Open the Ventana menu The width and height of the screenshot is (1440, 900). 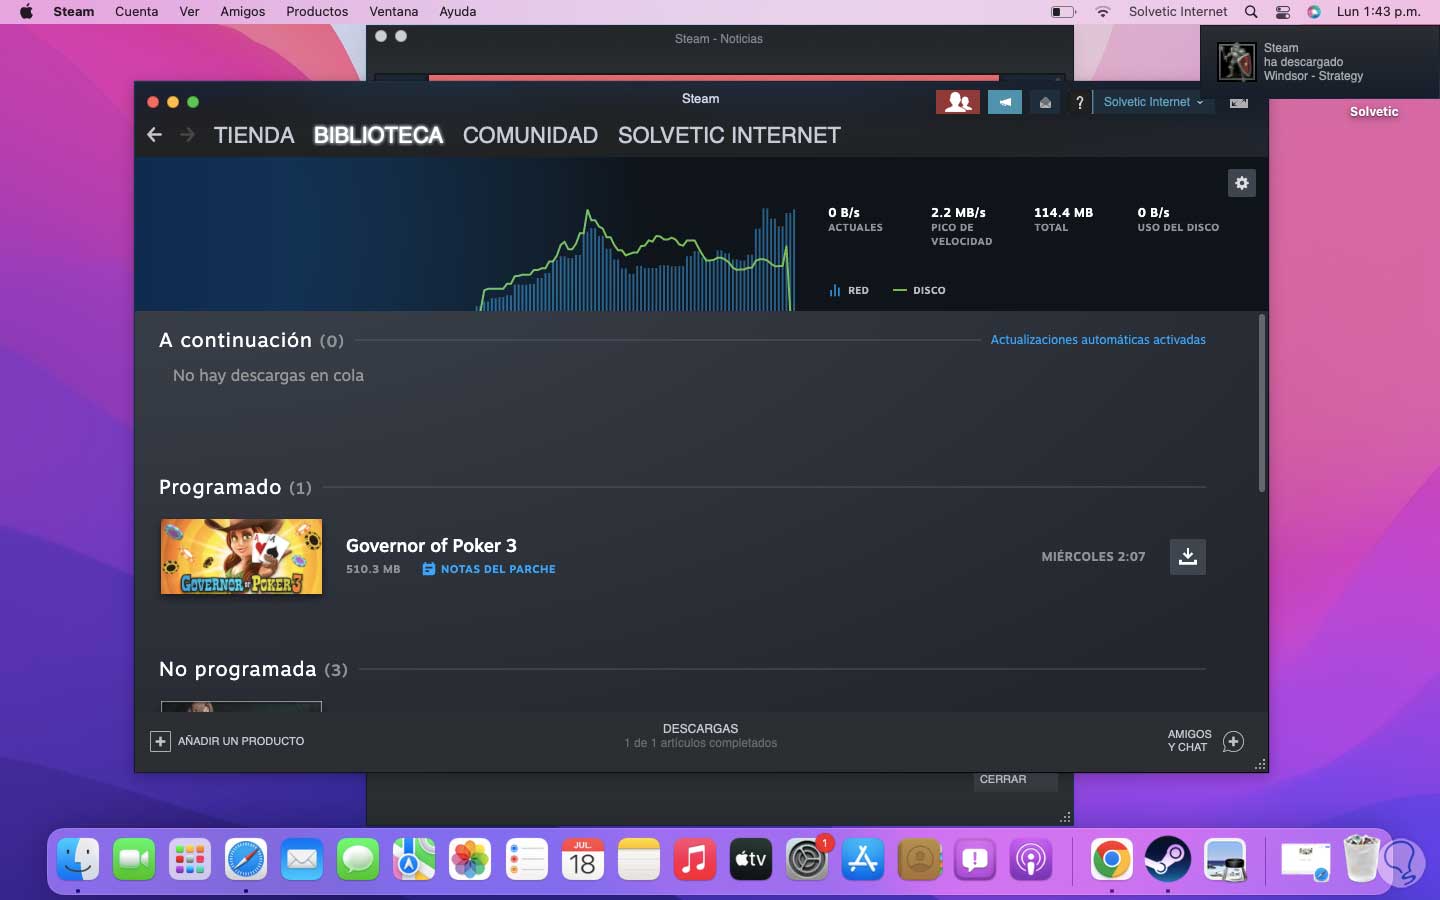point(394,12)
